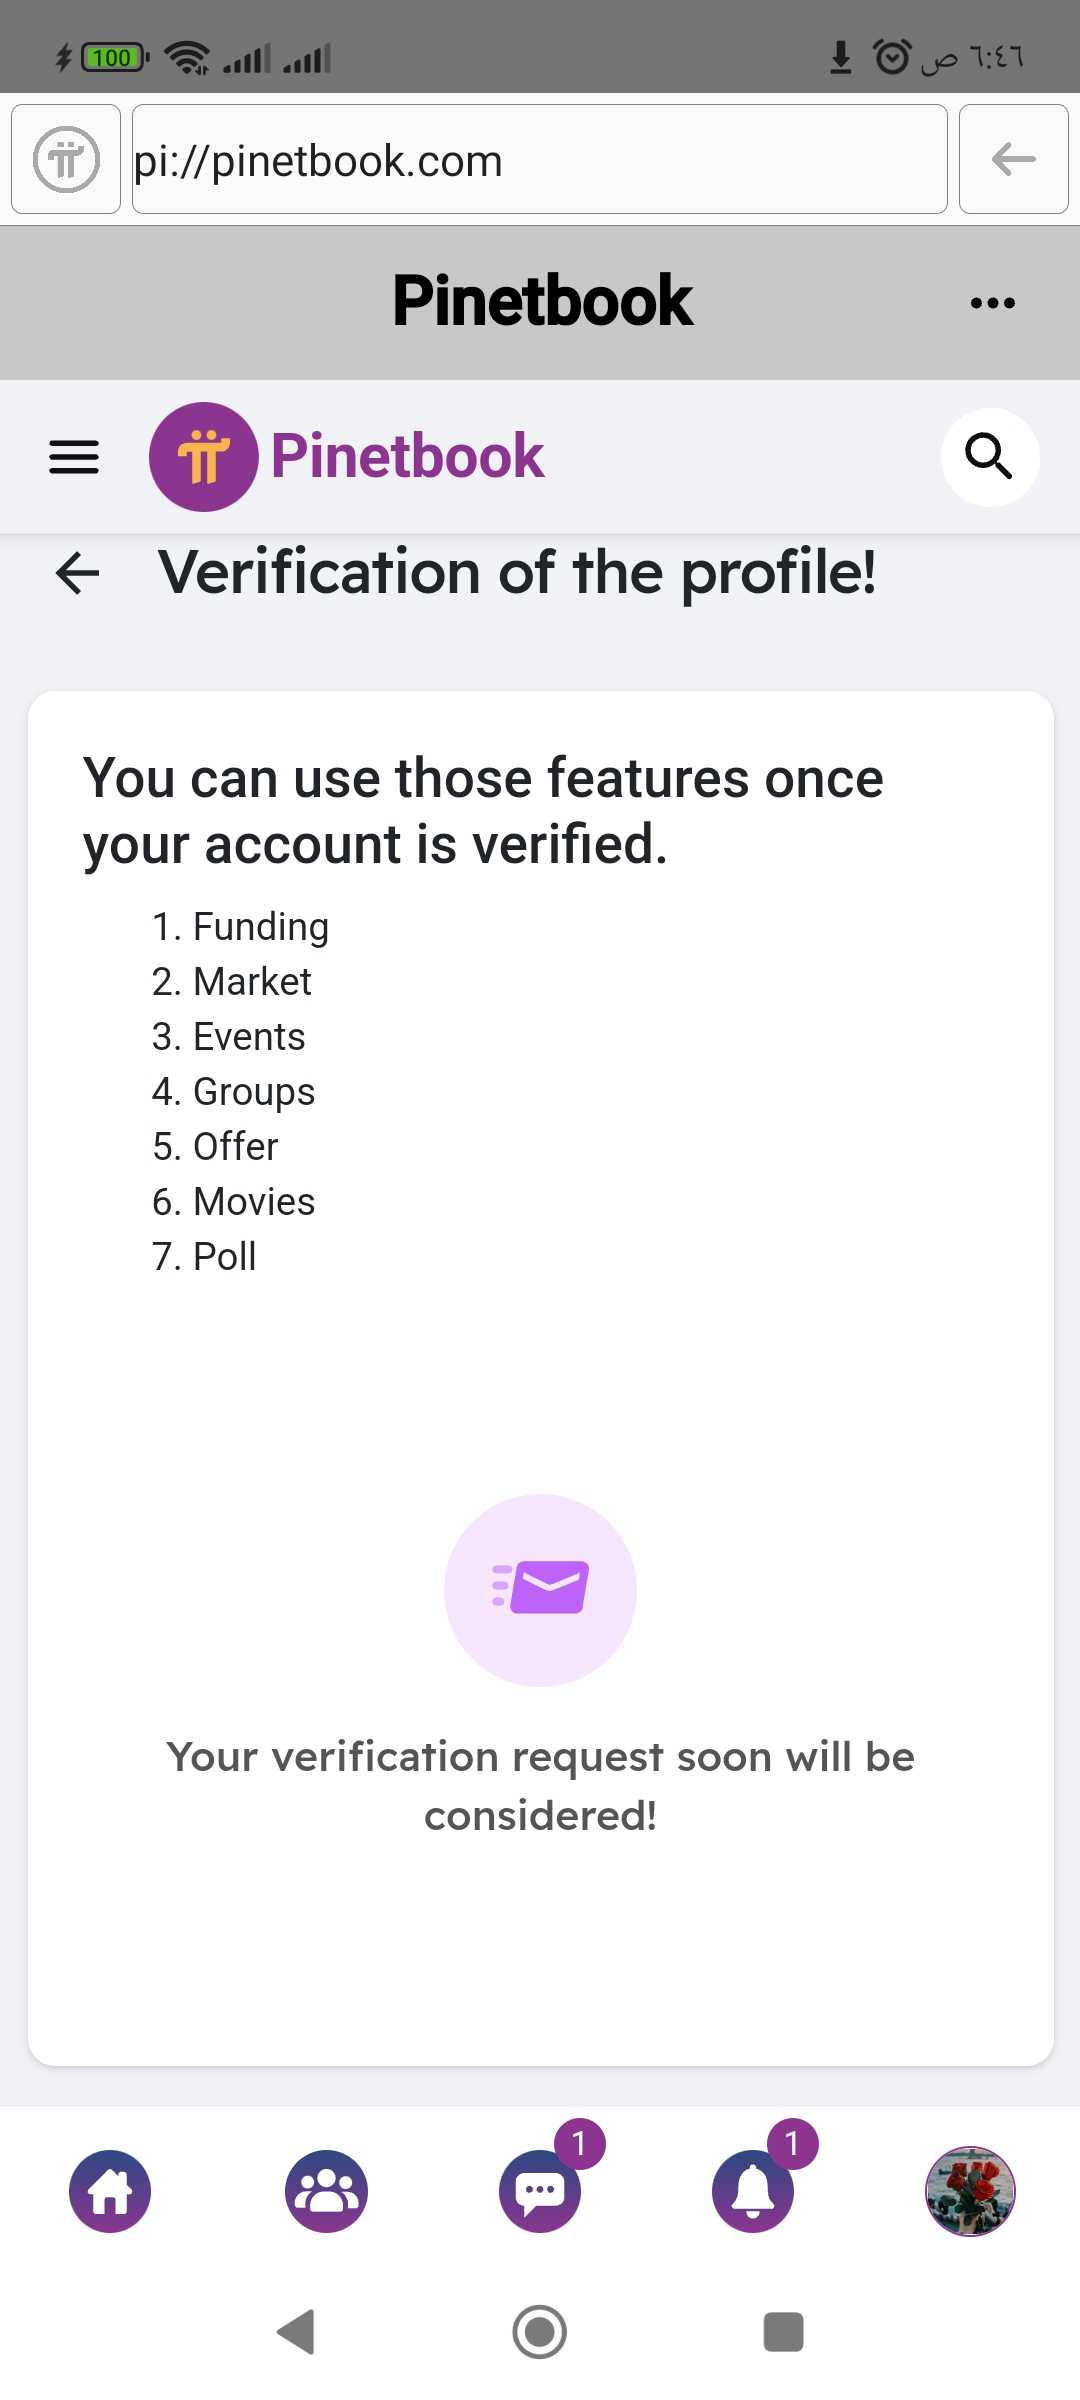
Task: Tap the purple envelope verification icon
Action: pos(540,1590)
